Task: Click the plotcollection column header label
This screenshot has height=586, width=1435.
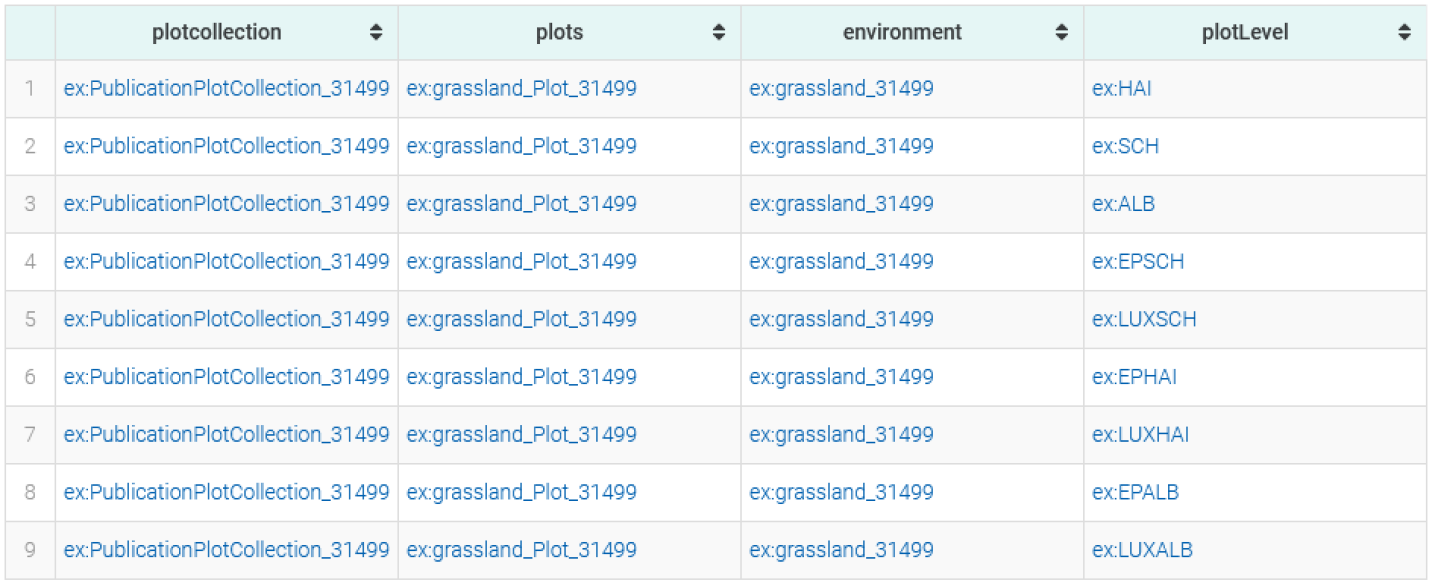Action: pos(217,33)
